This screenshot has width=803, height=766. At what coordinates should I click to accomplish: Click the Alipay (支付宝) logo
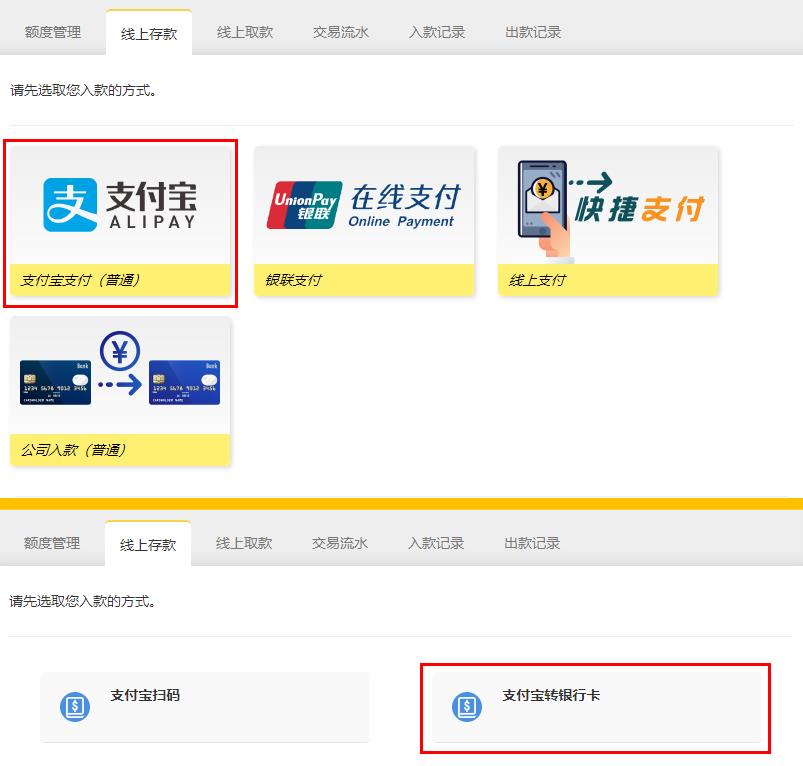tap(120, 204)
